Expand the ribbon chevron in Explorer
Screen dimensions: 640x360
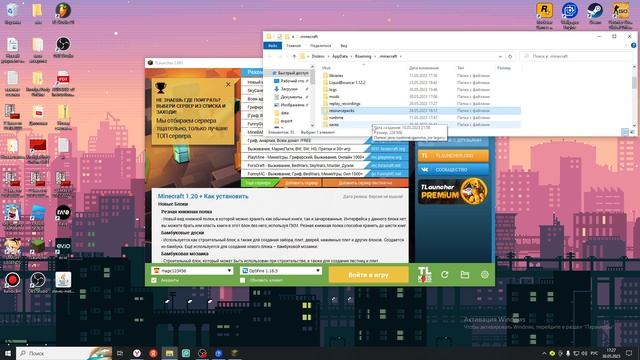click(627, 46)
